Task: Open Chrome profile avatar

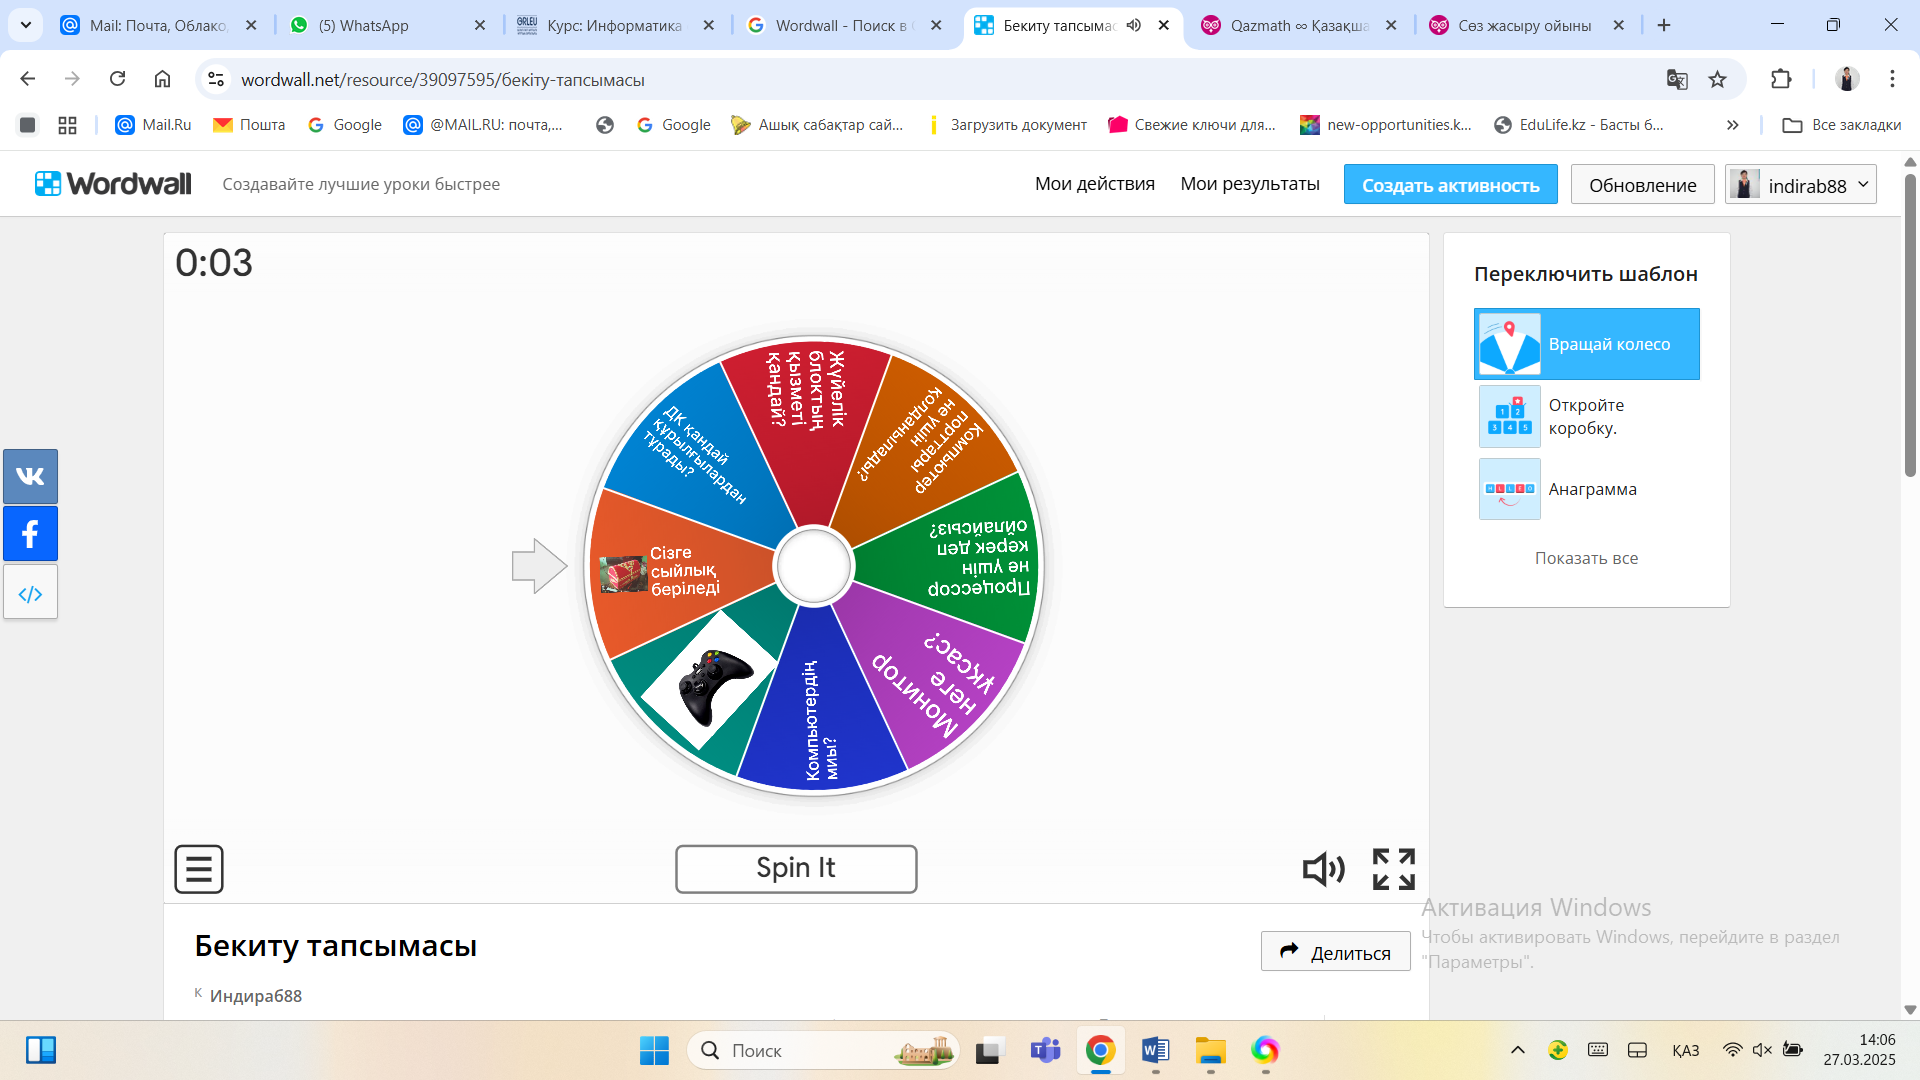Action: 1847,79
